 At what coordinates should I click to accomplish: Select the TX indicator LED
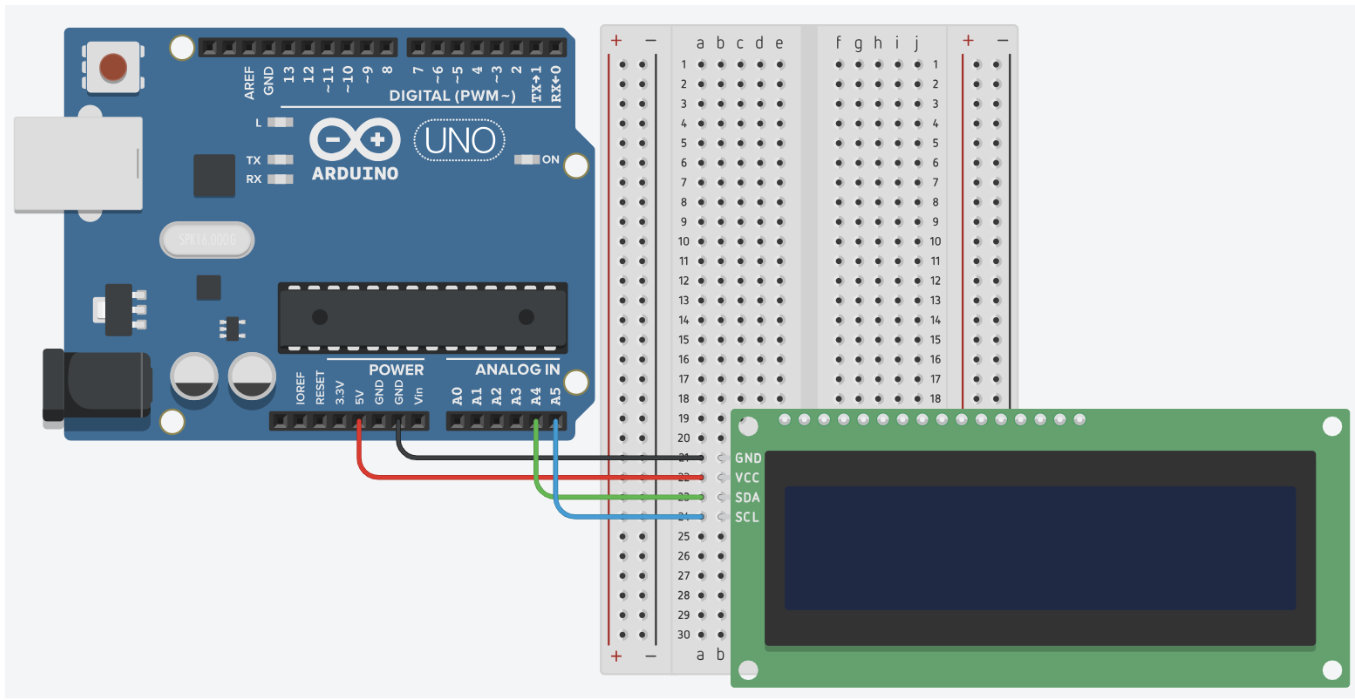(x=281, y=160)
